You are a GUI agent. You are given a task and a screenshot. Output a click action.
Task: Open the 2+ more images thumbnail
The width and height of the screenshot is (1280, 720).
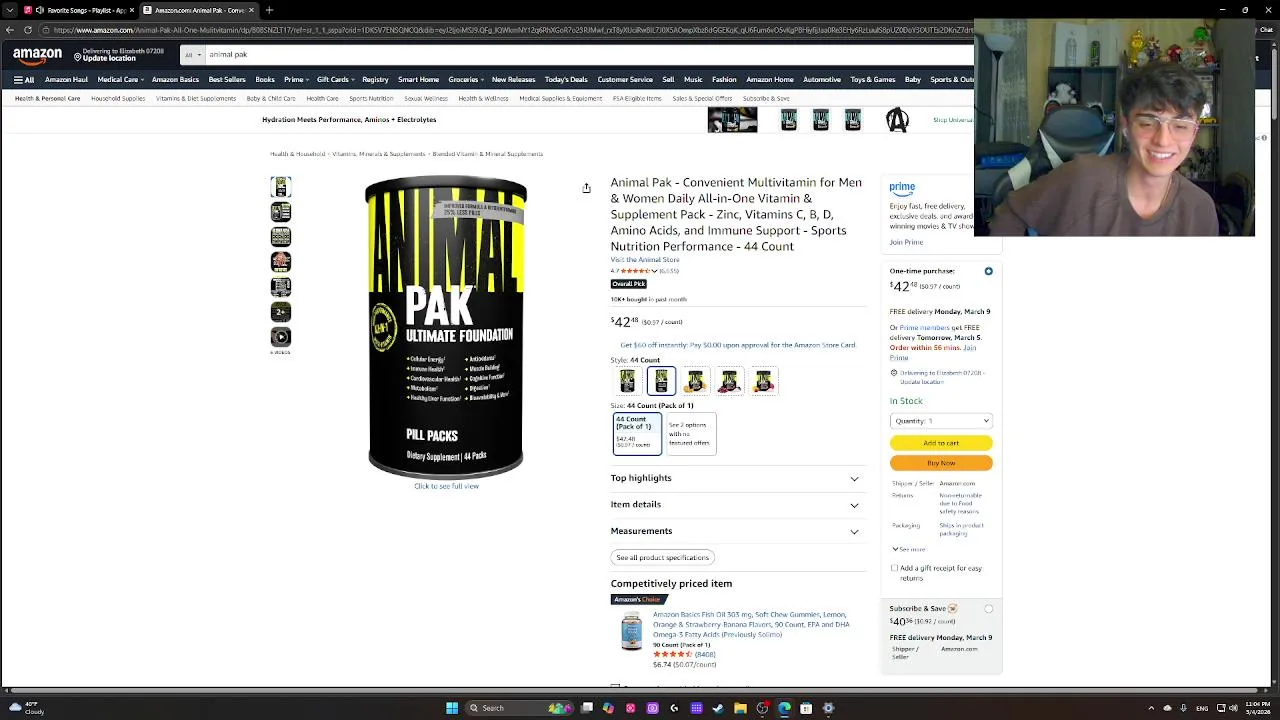tap(281, 312)
